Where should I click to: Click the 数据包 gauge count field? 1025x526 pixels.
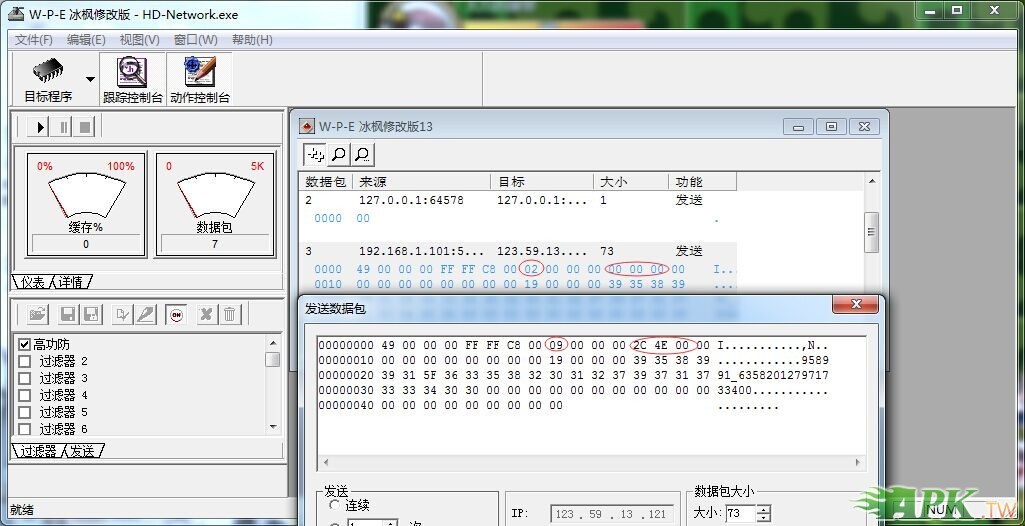[x=215, y=244]
